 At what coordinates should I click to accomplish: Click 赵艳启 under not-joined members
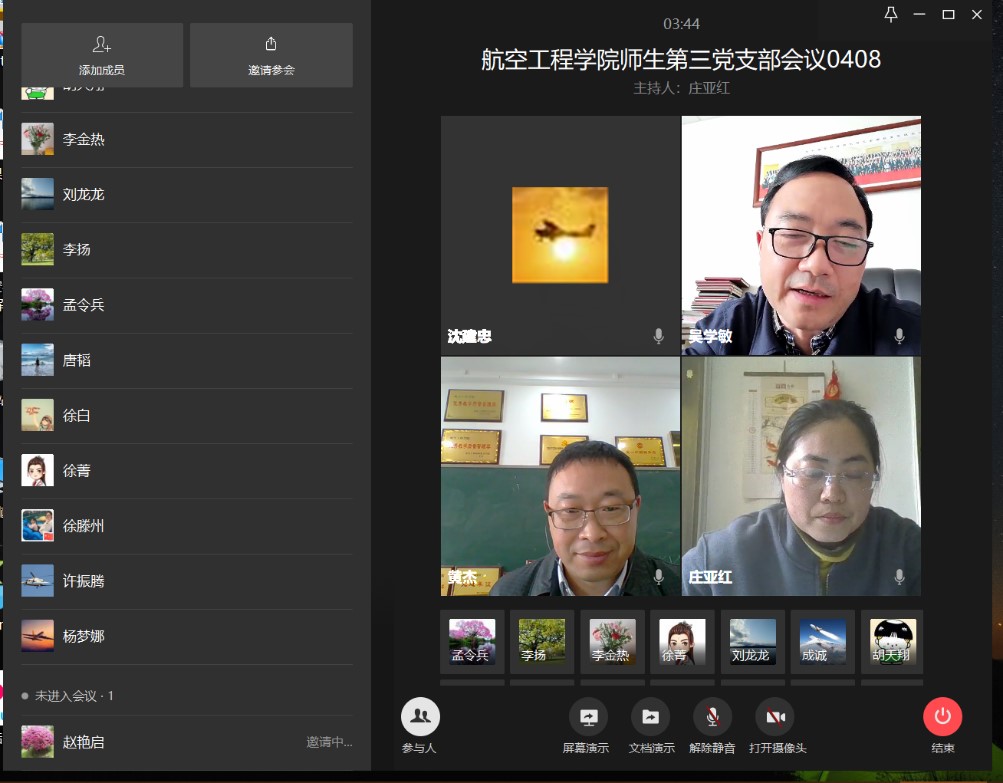pos(84,742)
